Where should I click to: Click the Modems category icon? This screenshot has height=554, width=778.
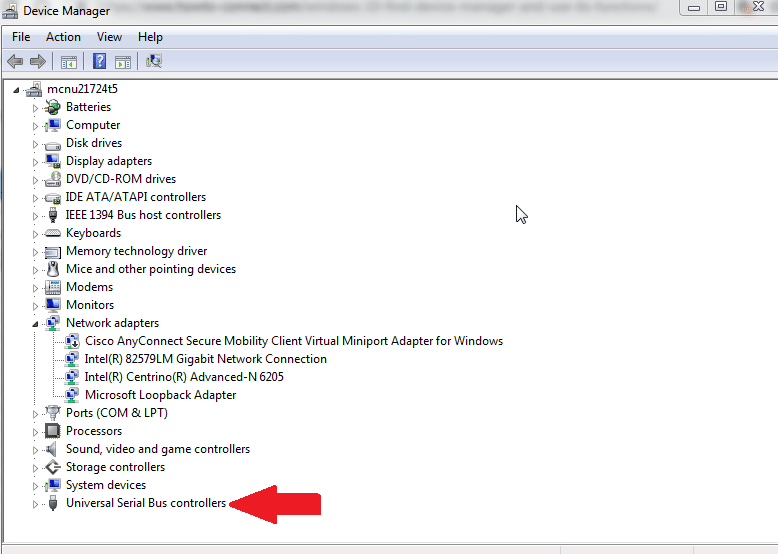[x=52, y=287]
